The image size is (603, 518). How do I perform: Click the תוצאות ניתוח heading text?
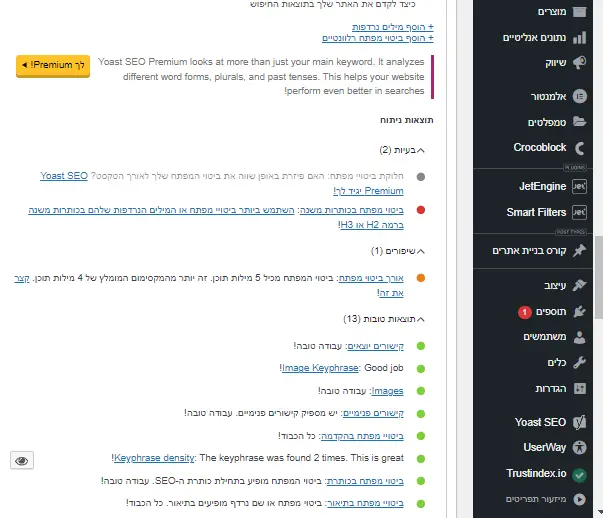tap(407, 120)
